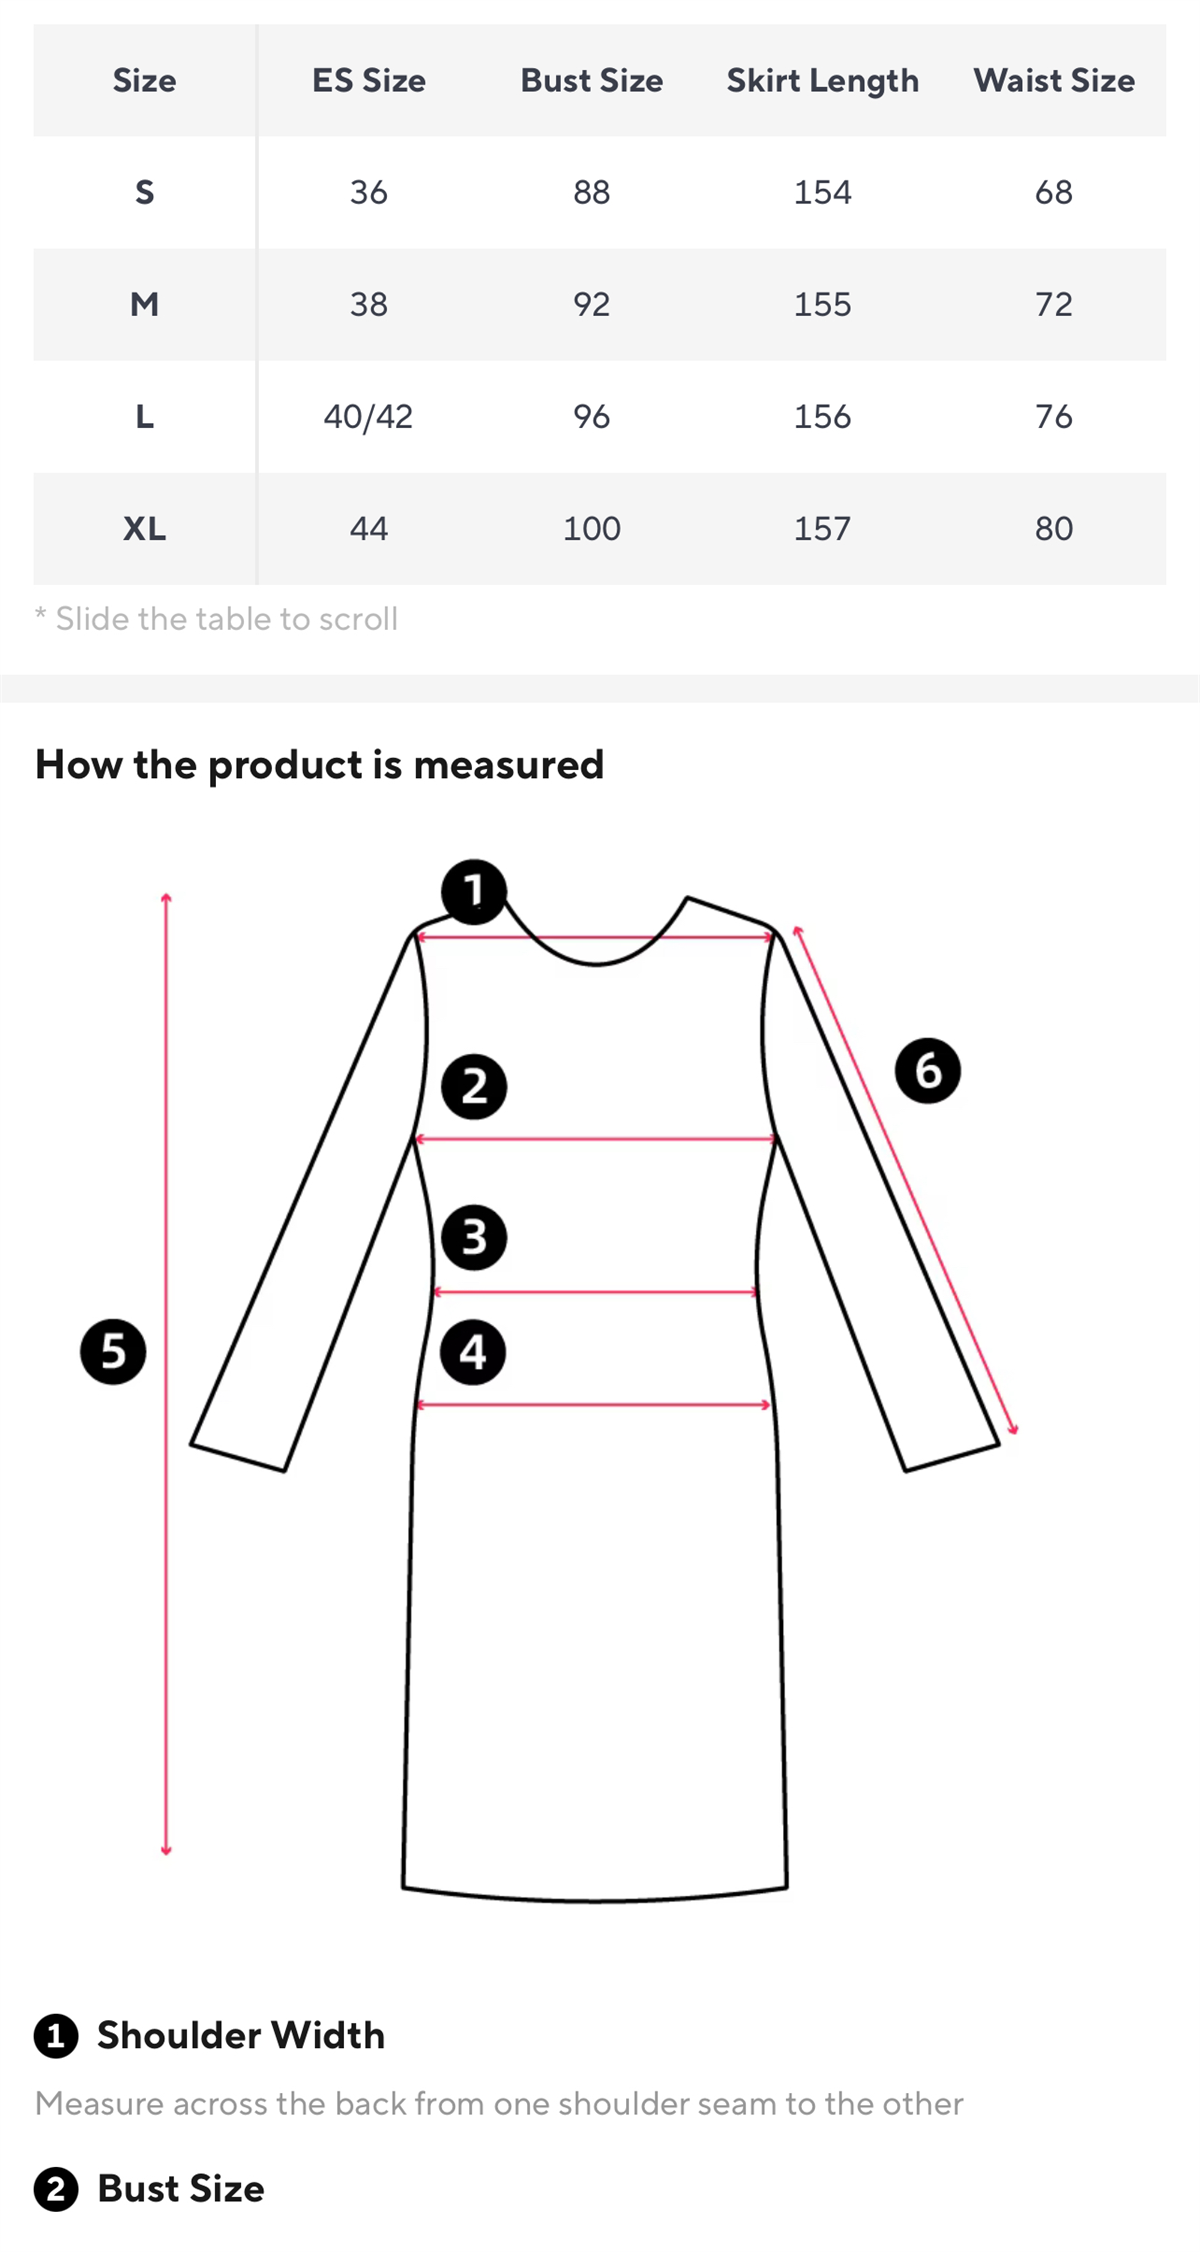The width and height of the screenshot is (1200, 2252).
Task: Click the Bust Size column header in the table
Action: [591, 80]
